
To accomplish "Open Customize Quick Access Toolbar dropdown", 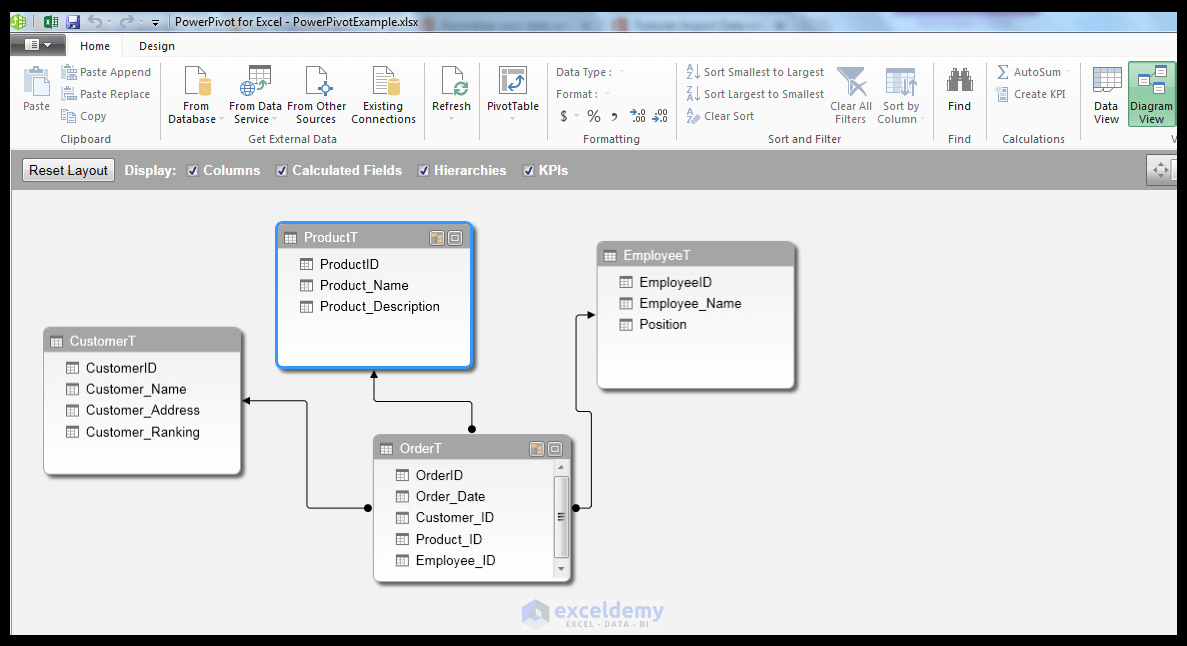I will [155, 23].
